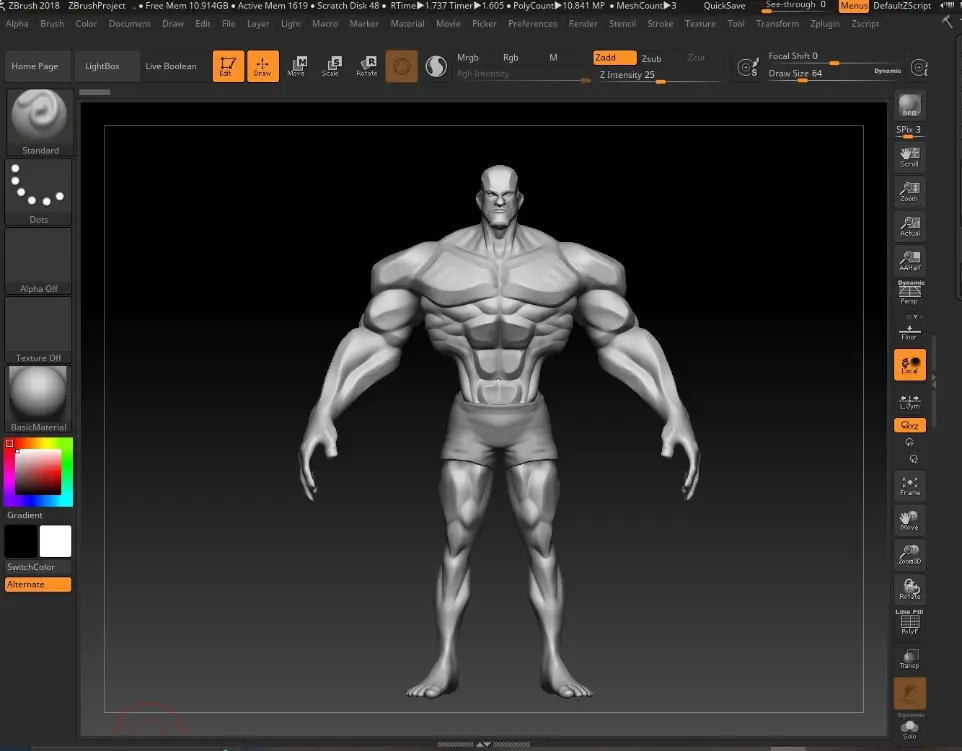Click DefaultZScript button

coord(902,6)
